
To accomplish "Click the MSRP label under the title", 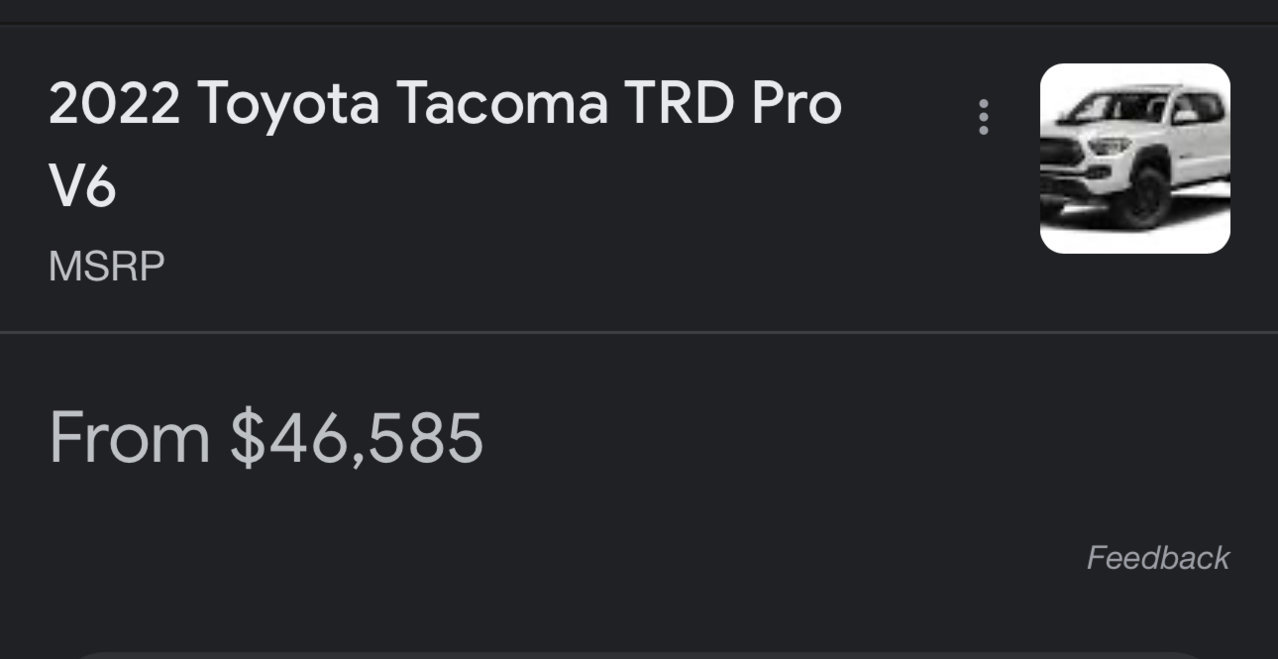I will pyautogui.click(x=106, y=267).
